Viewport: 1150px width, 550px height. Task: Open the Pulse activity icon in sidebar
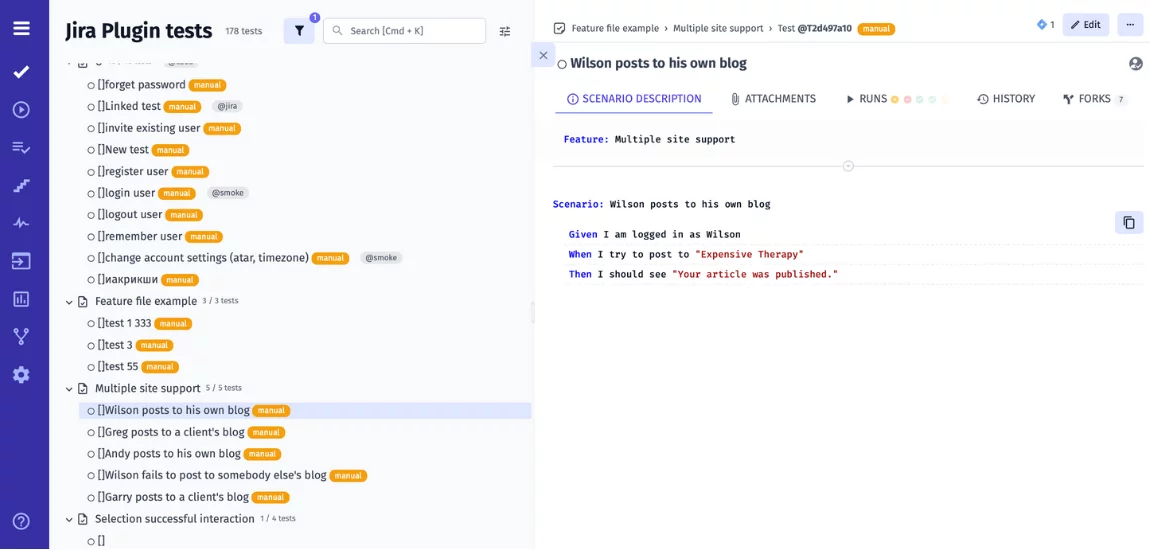(x=21, y=223)
